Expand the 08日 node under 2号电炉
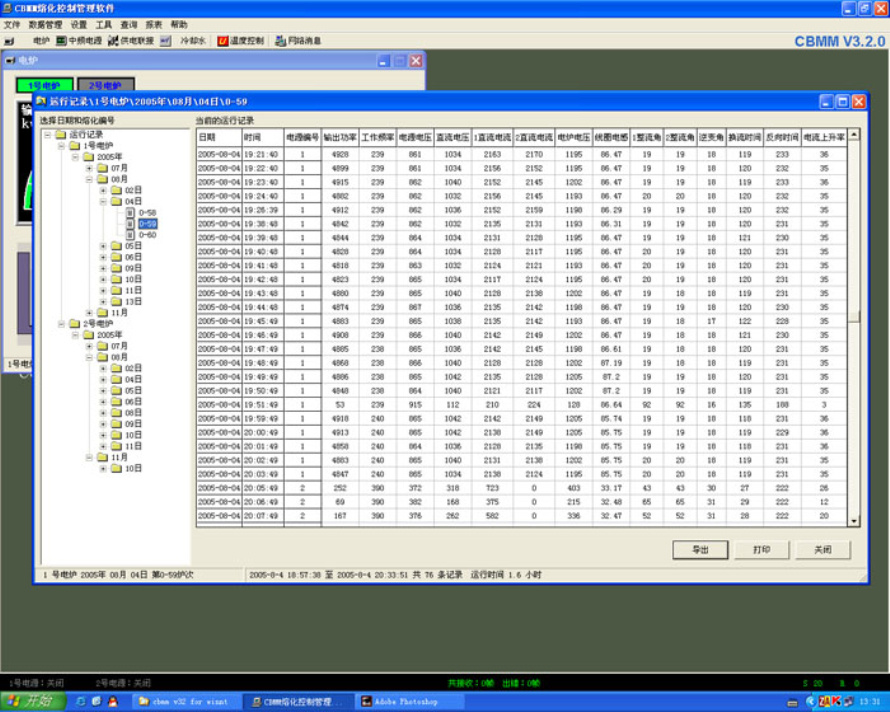 [103, 413]
